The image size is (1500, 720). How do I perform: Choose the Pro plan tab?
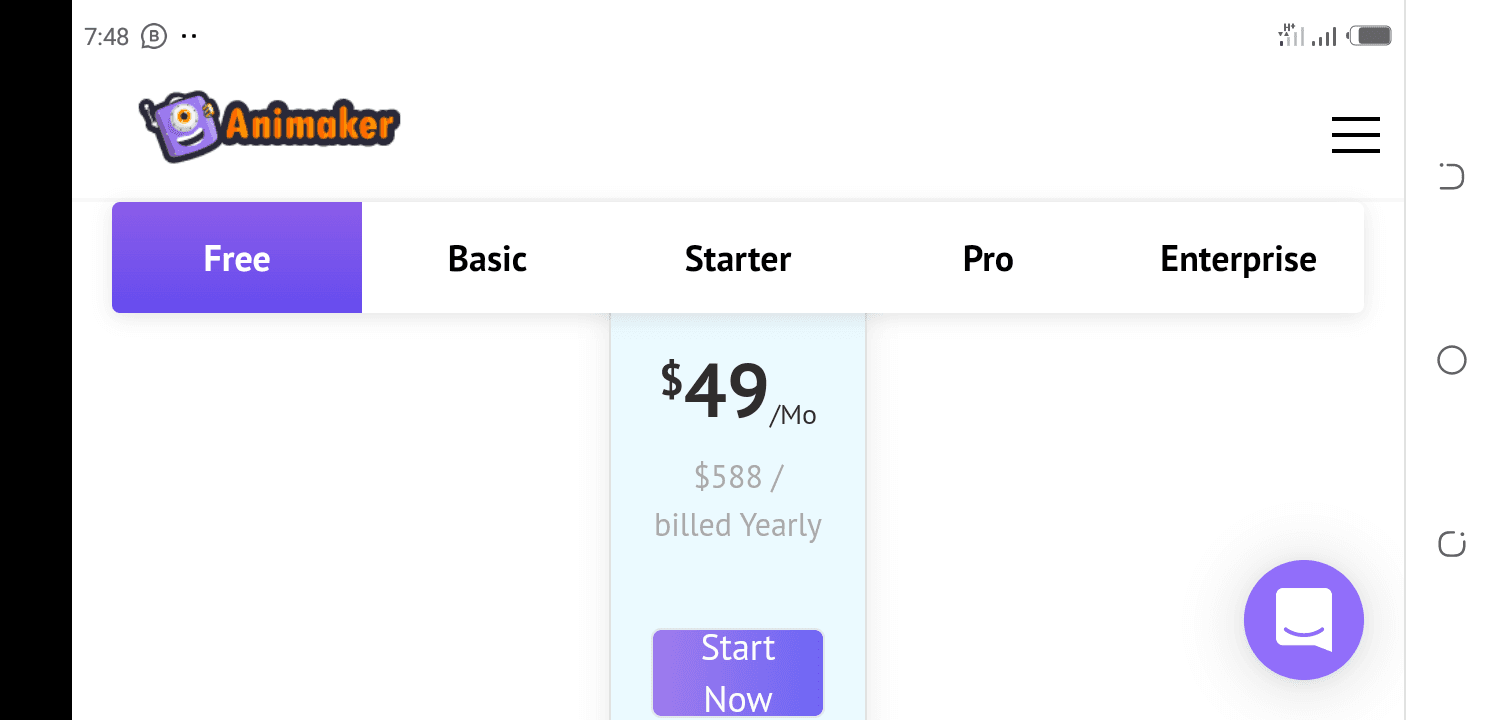point(988,258)
